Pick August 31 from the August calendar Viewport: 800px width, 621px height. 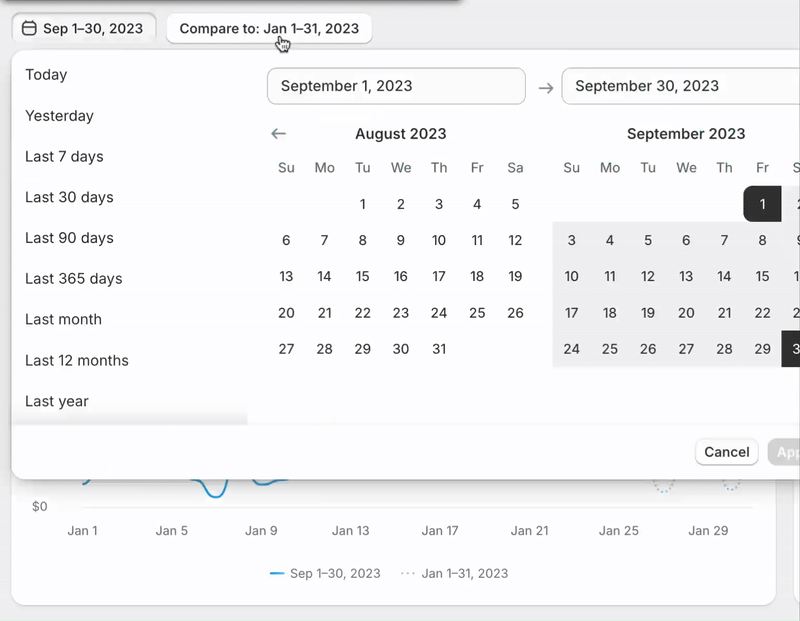click(x=439, y=349)
